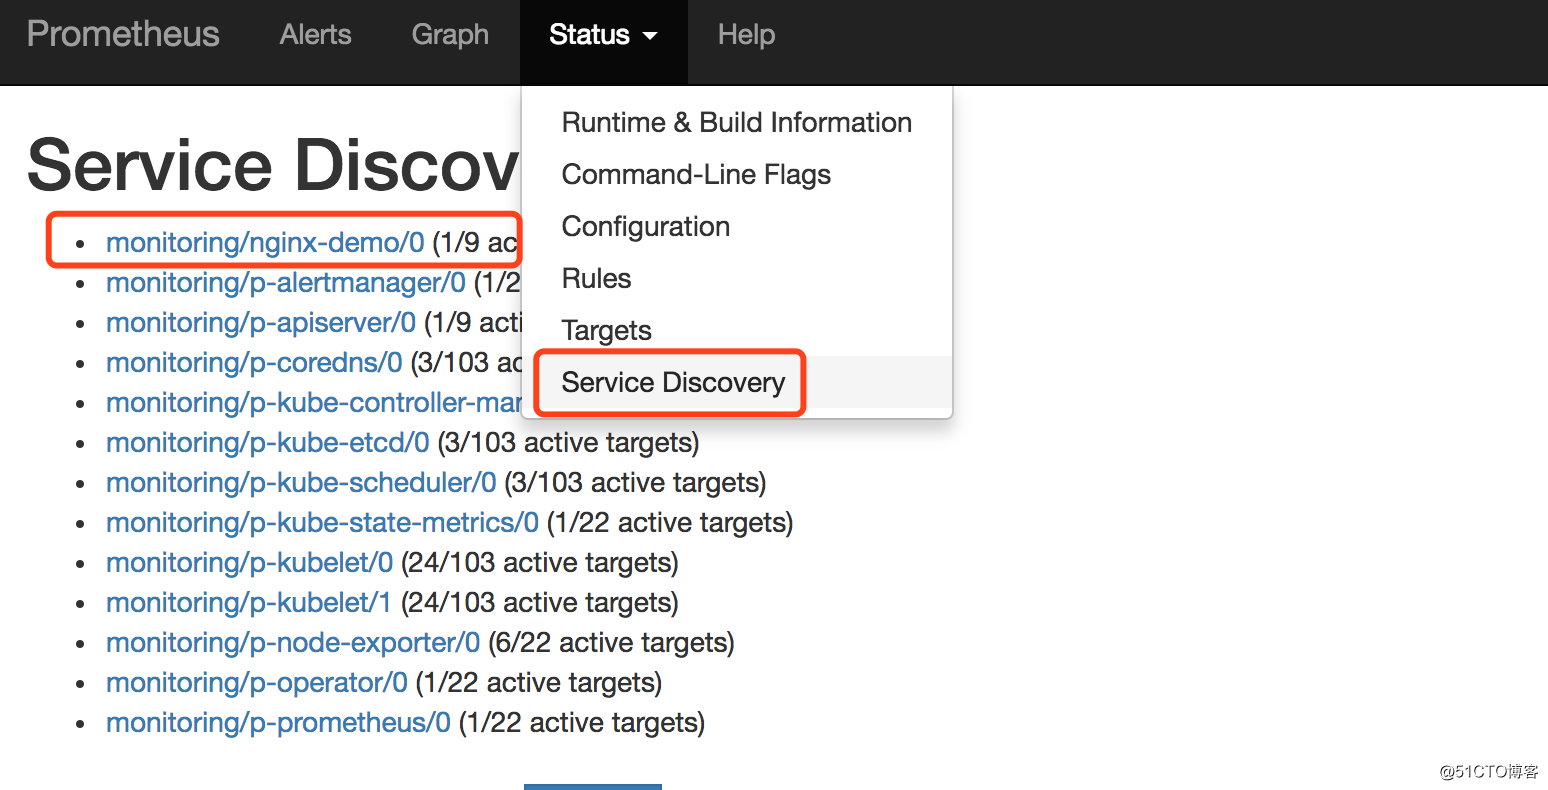Click '(1/22 active targets)' beside p-kube-state-metrics

(x=670, y=522)
